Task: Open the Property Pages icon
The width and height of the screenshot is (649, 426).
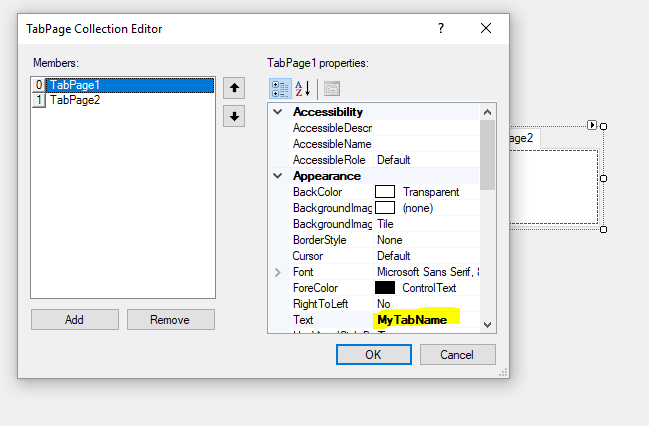Action: click(x=332, y=89)
